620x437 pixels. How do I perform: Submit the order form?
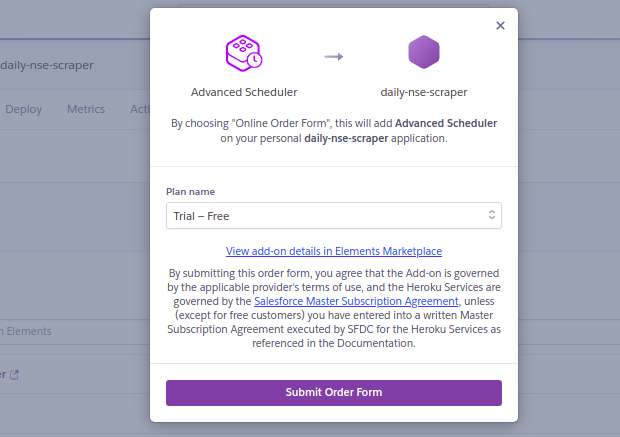point(334,393)
